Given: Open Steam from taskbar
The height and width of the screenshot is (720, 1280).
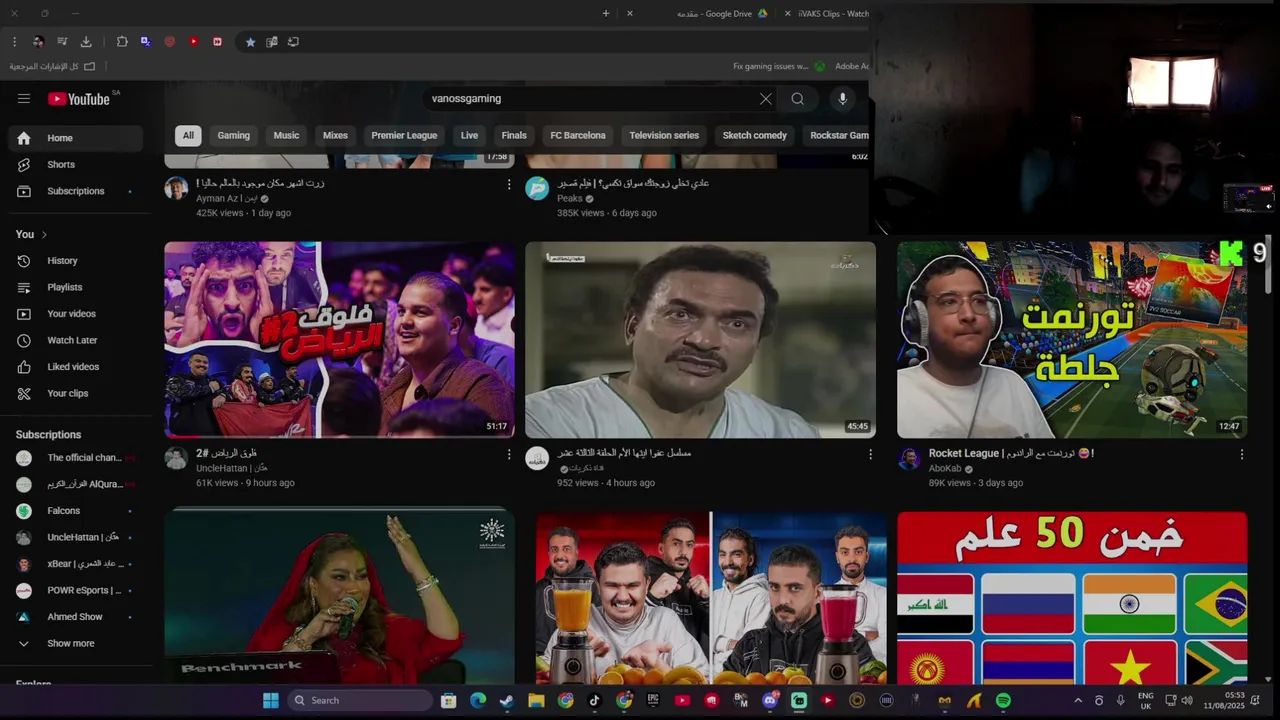Looking at the screenshot, I should tap(507, 700).
